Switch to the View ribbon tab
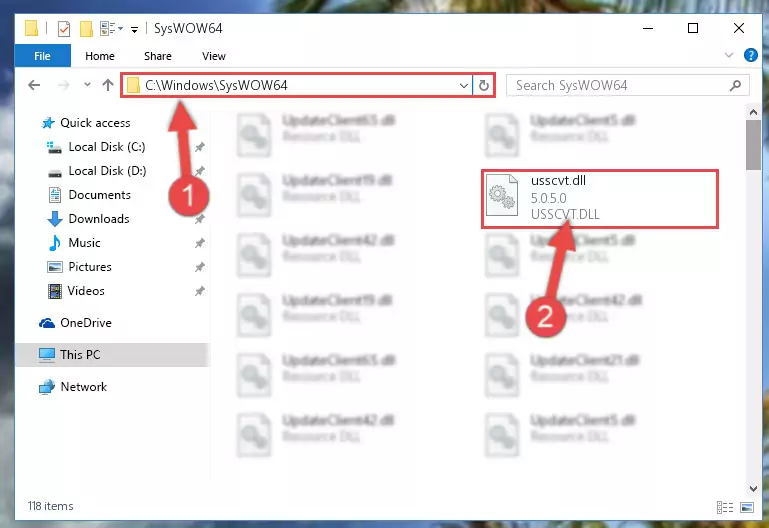This screenshot has height=528, width=769. coord(214,56)
